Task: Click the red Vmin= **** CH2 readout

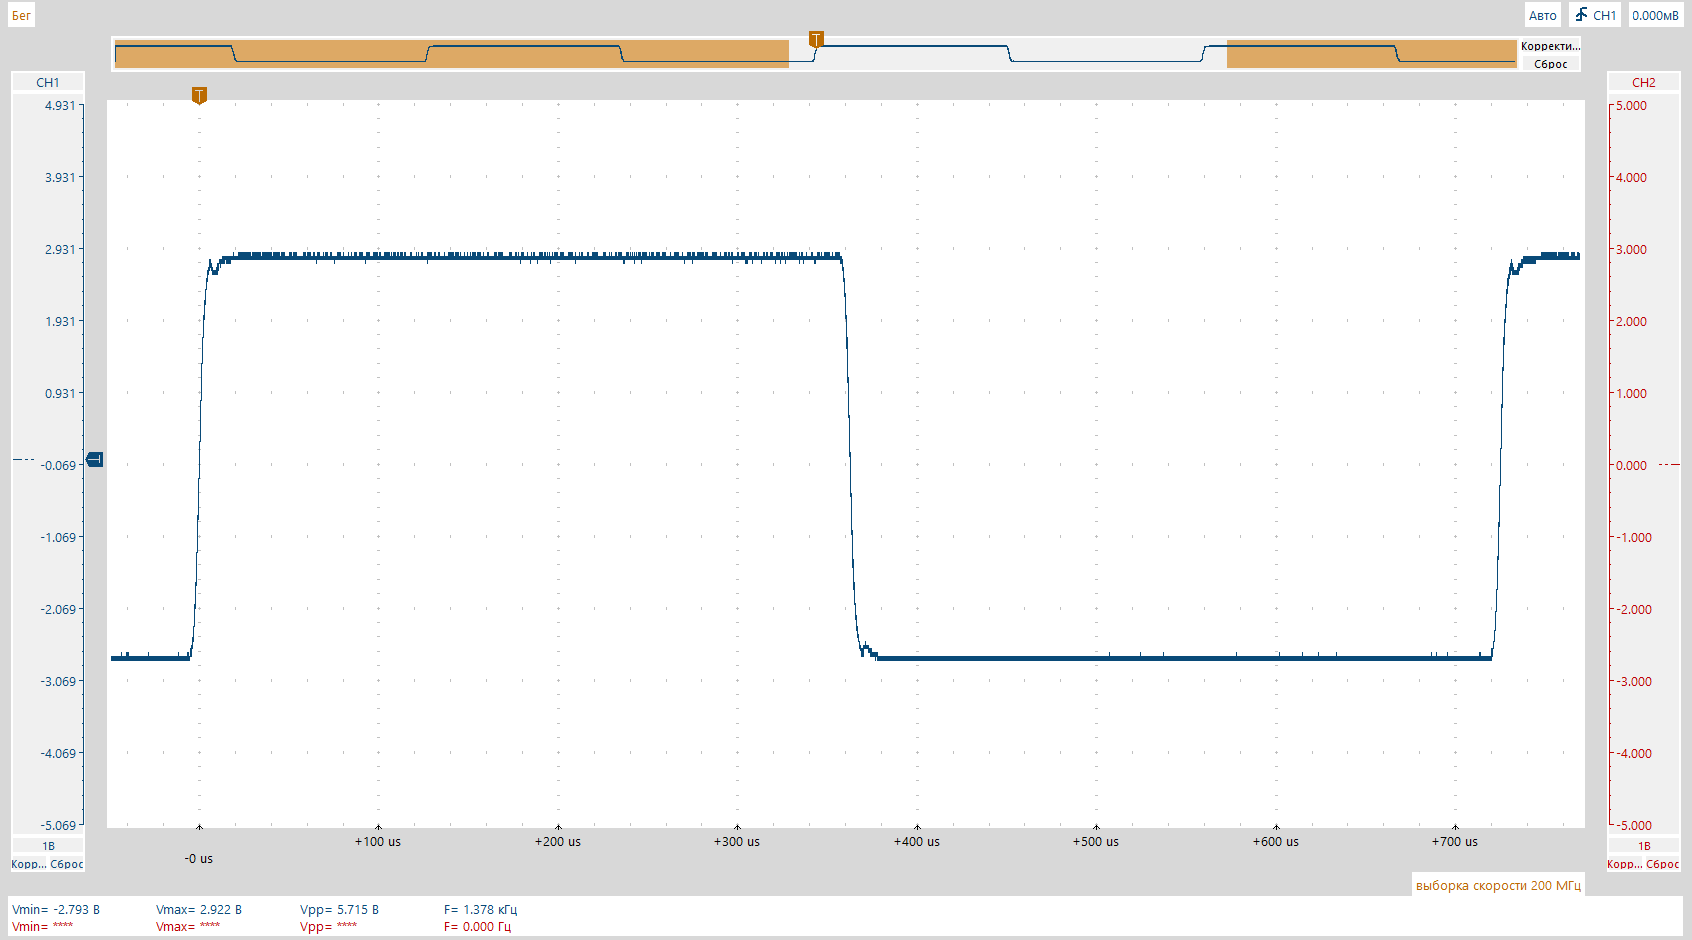Action: click(43, 926)
